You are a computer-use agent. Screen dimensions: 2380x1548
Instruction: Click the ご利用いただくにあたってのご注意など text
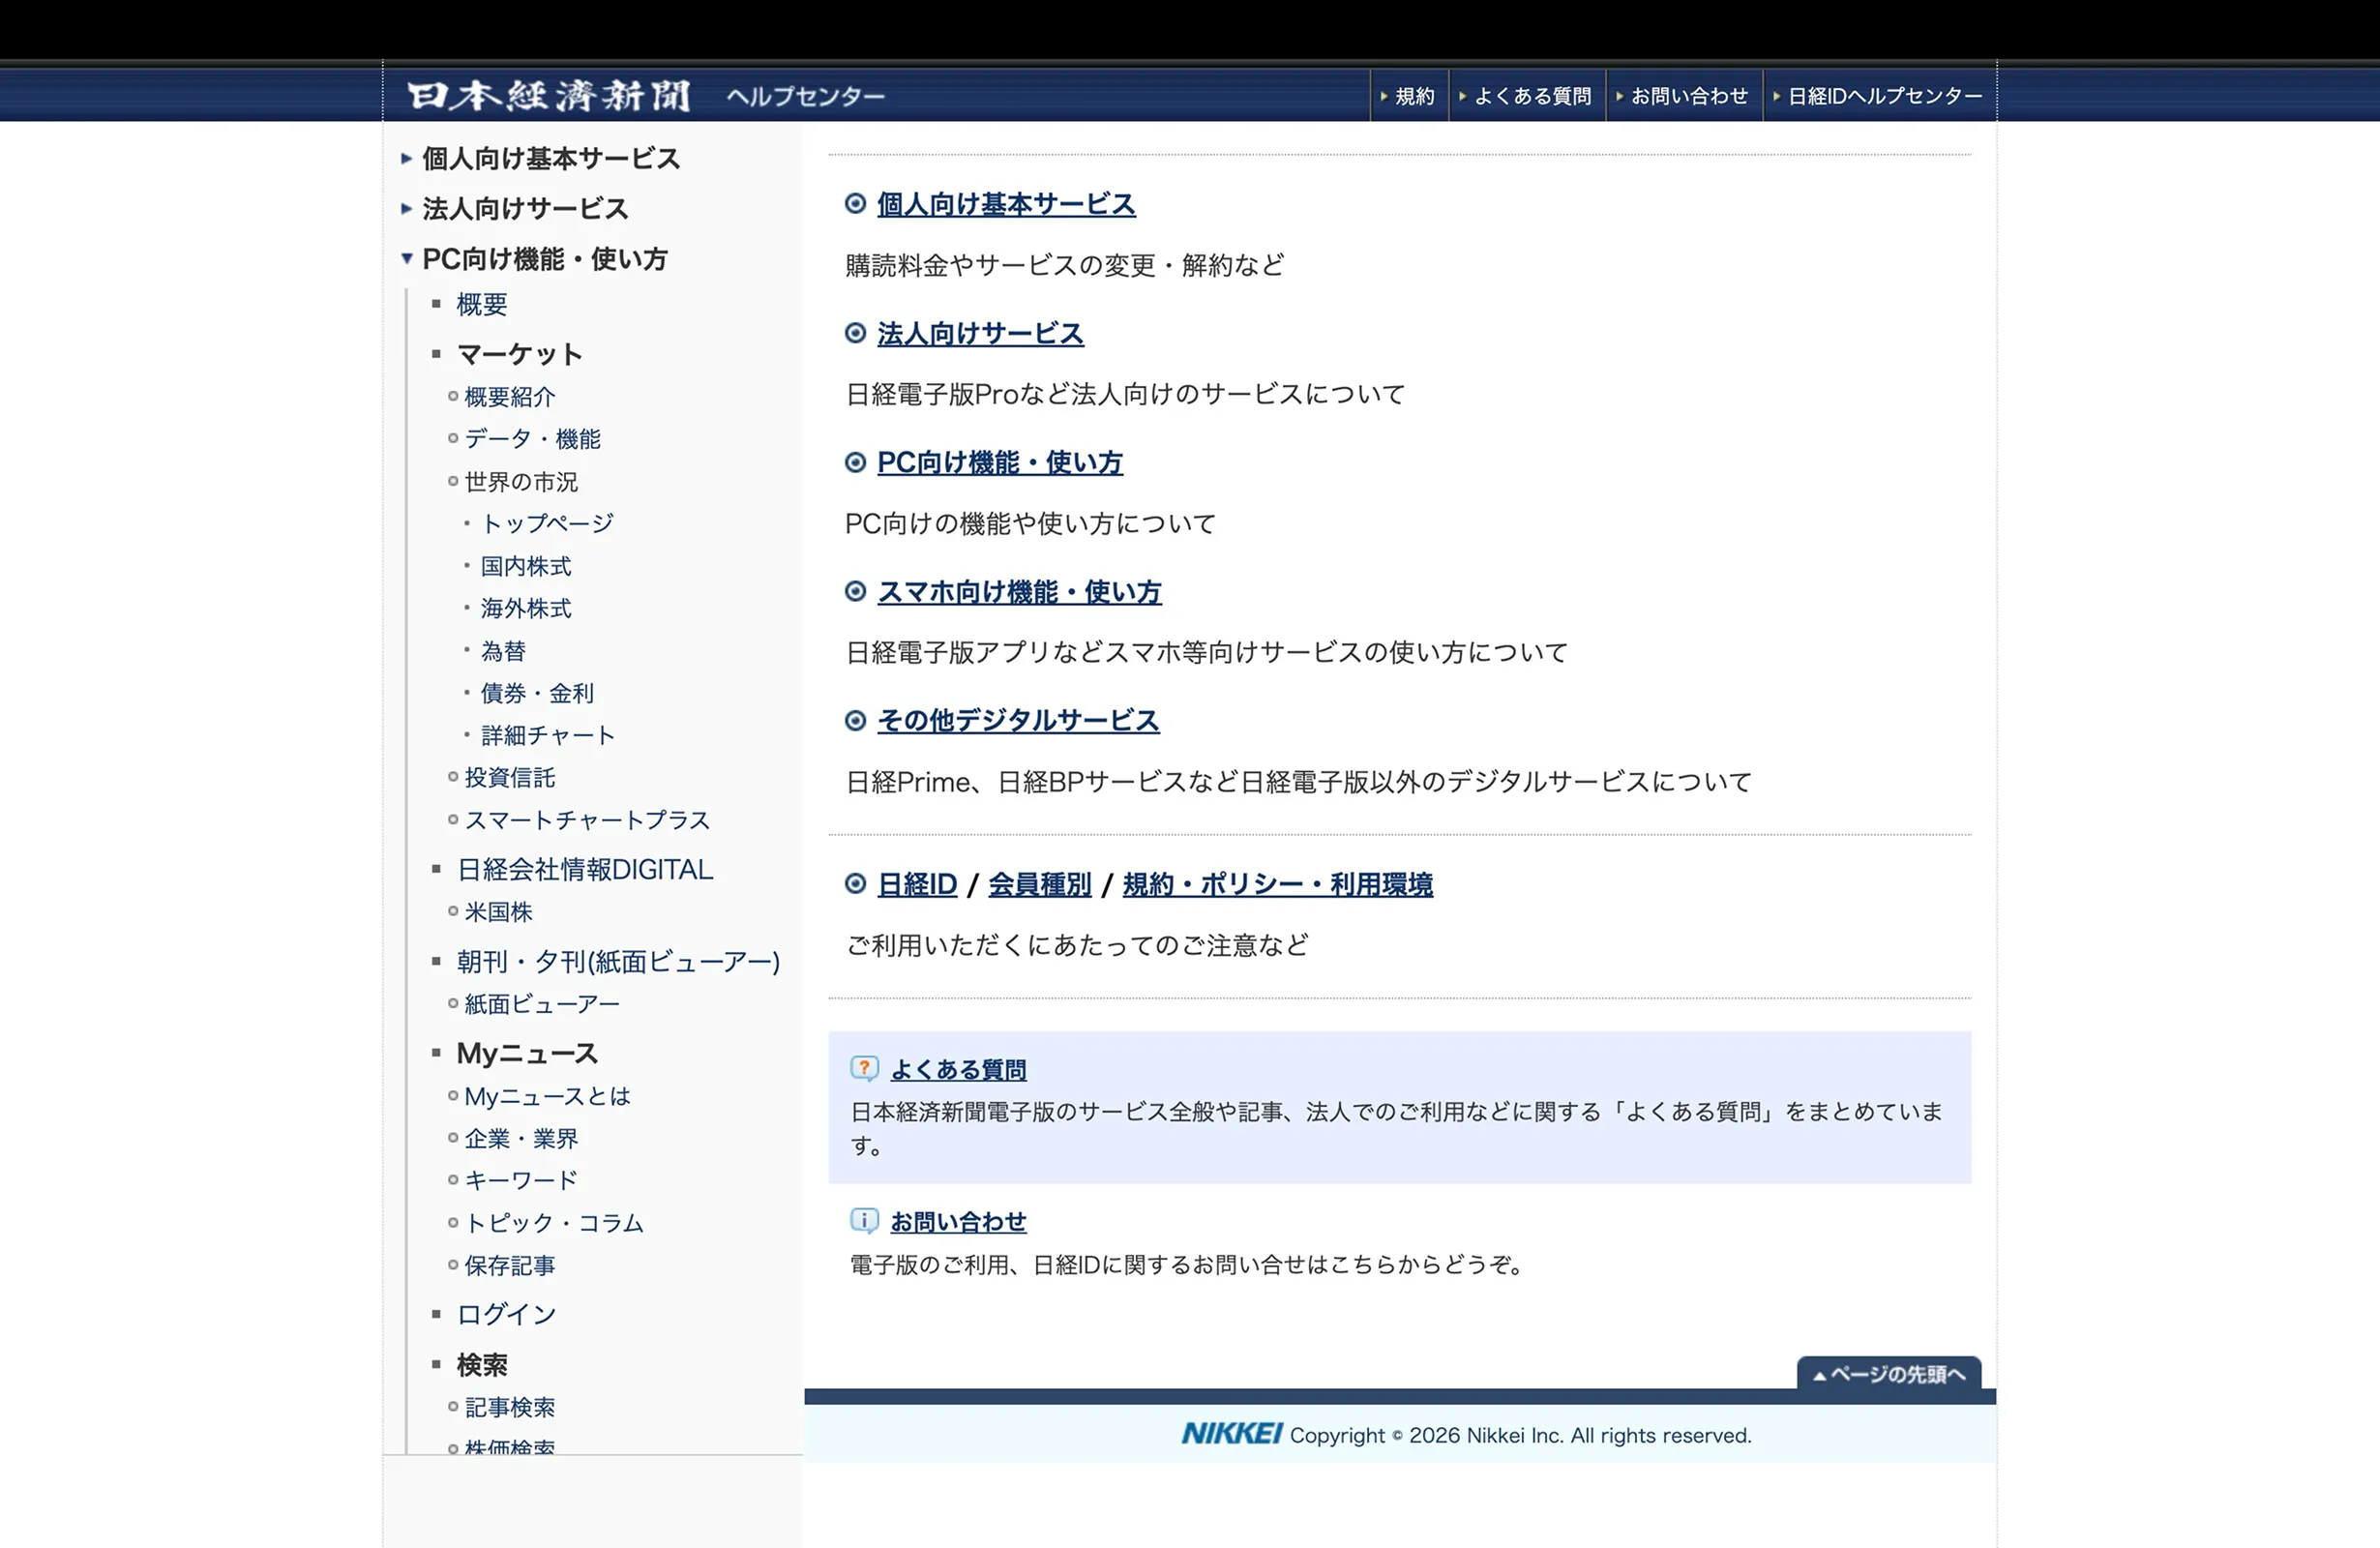tap(1077, 945)
